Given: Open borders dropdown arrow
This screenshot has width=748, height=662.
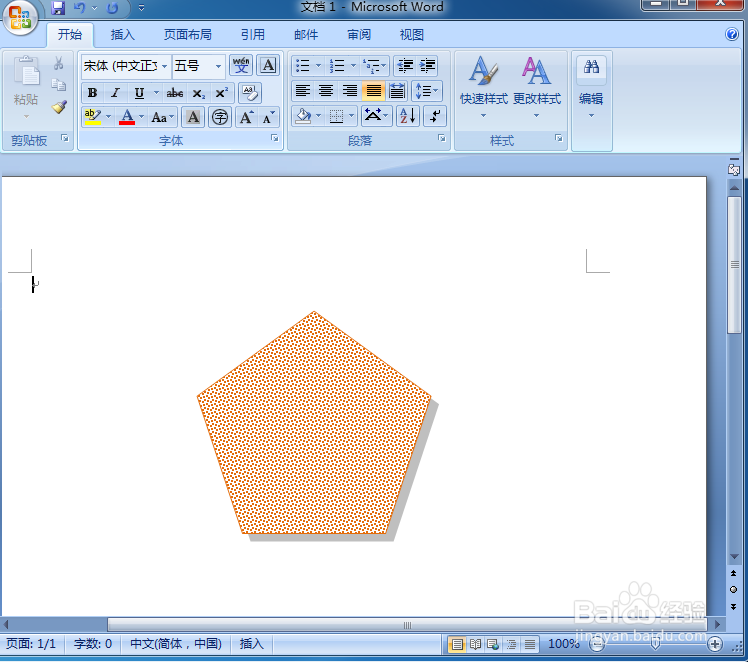Looking at the screenshot, I should [351, 116].
